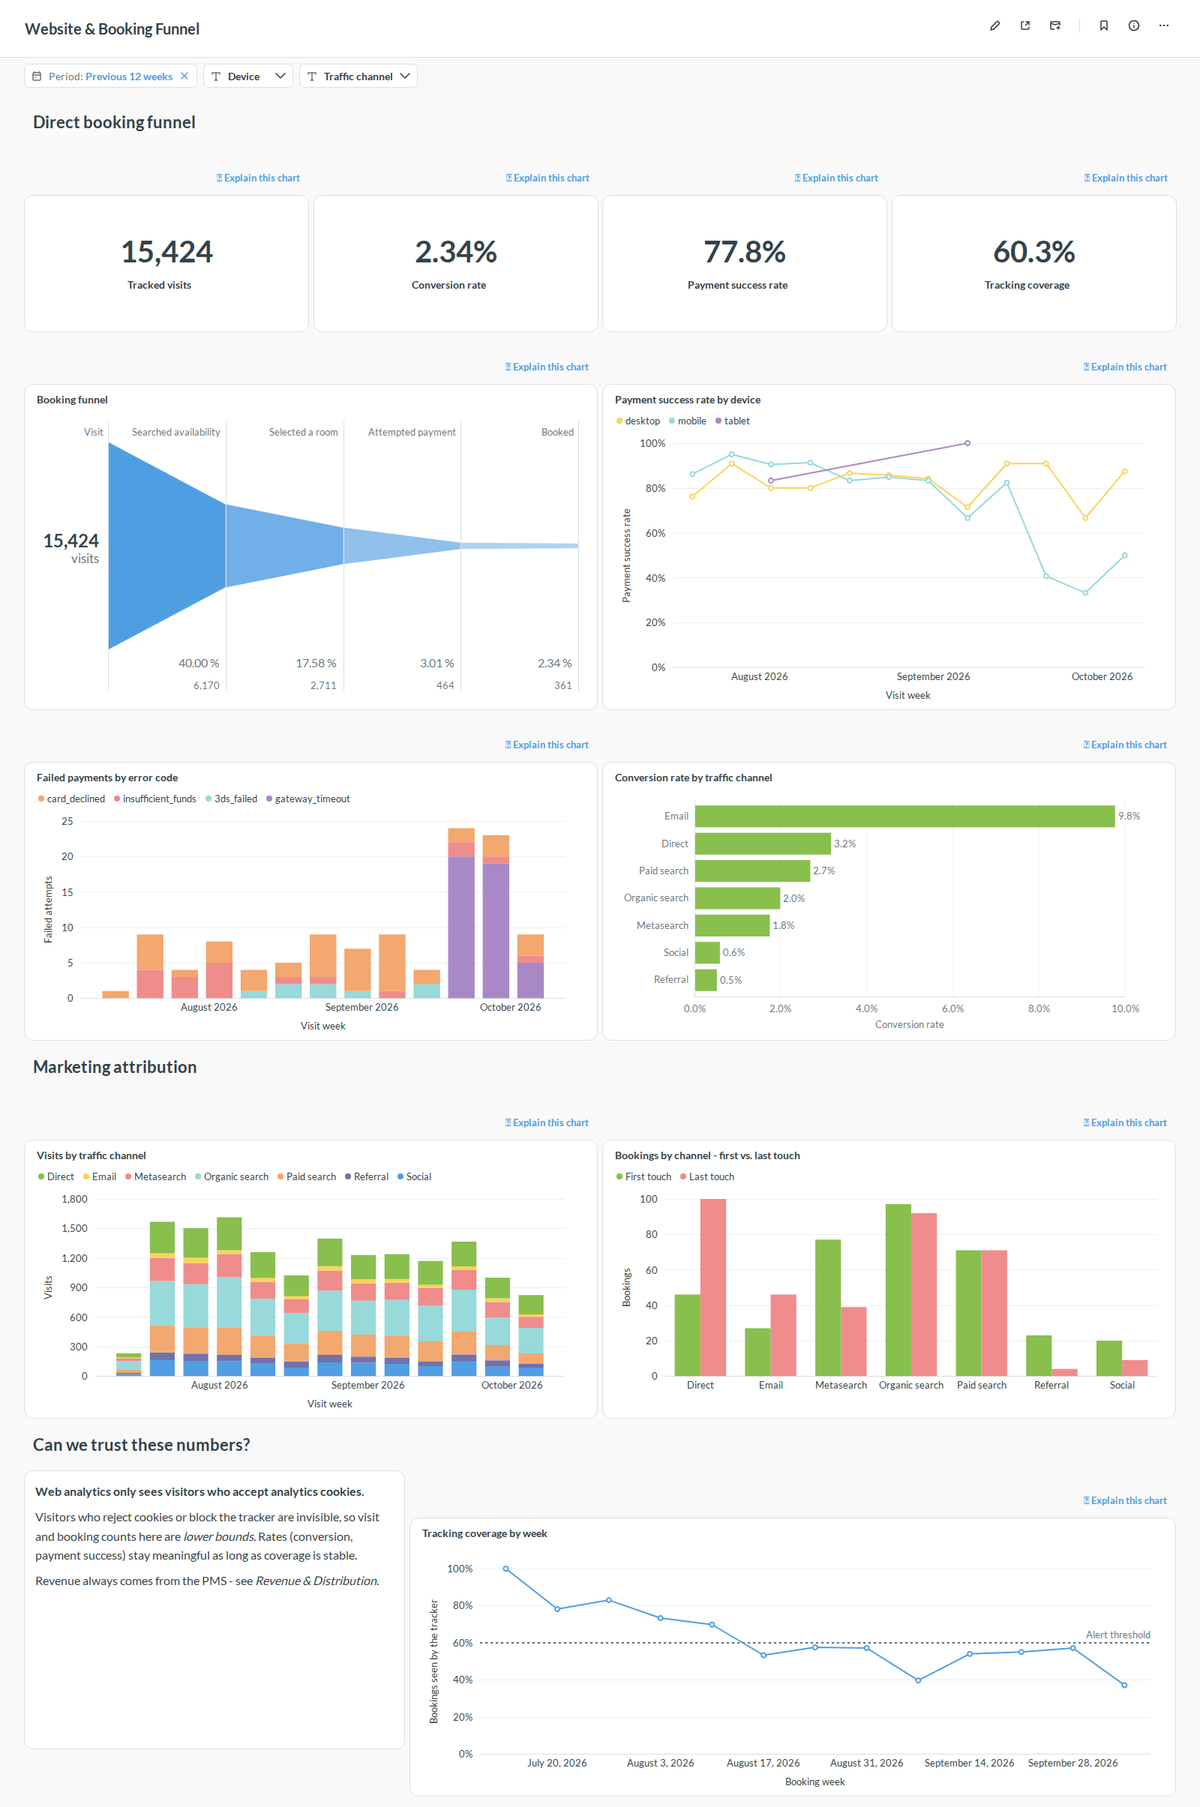Toggle desktop series in device legend
The width and height of the screenshot is (1200, 1807).
click(638, 421)
